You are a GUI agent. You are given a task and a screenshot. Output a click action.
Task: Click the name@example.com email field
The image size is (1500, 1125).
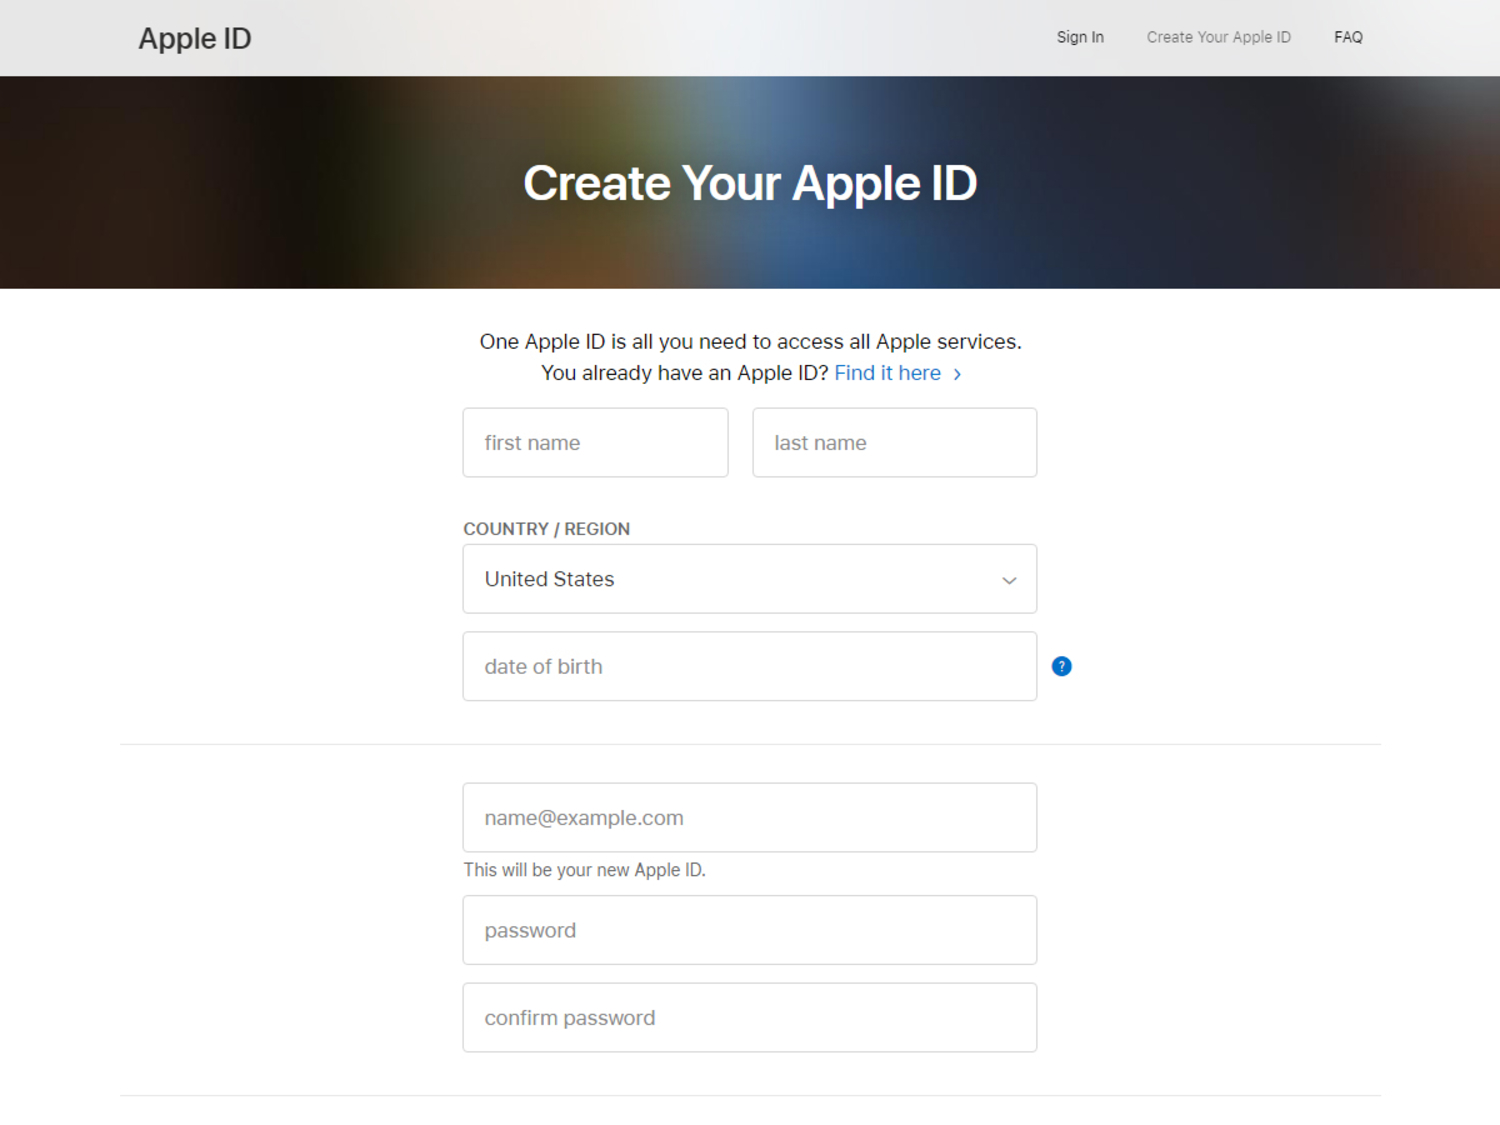pyautogui.click(x=750, y=817)
